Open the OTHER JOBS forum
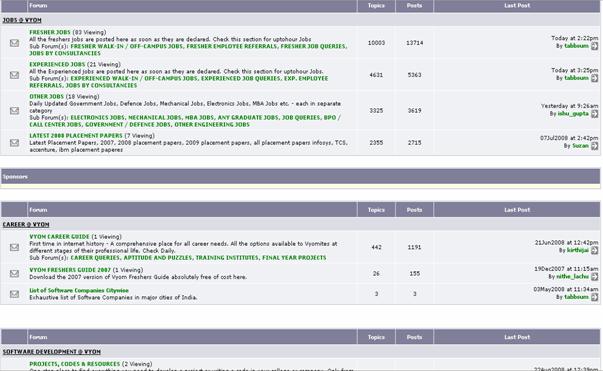Viewport: 603px width, 371px height. 47,96
